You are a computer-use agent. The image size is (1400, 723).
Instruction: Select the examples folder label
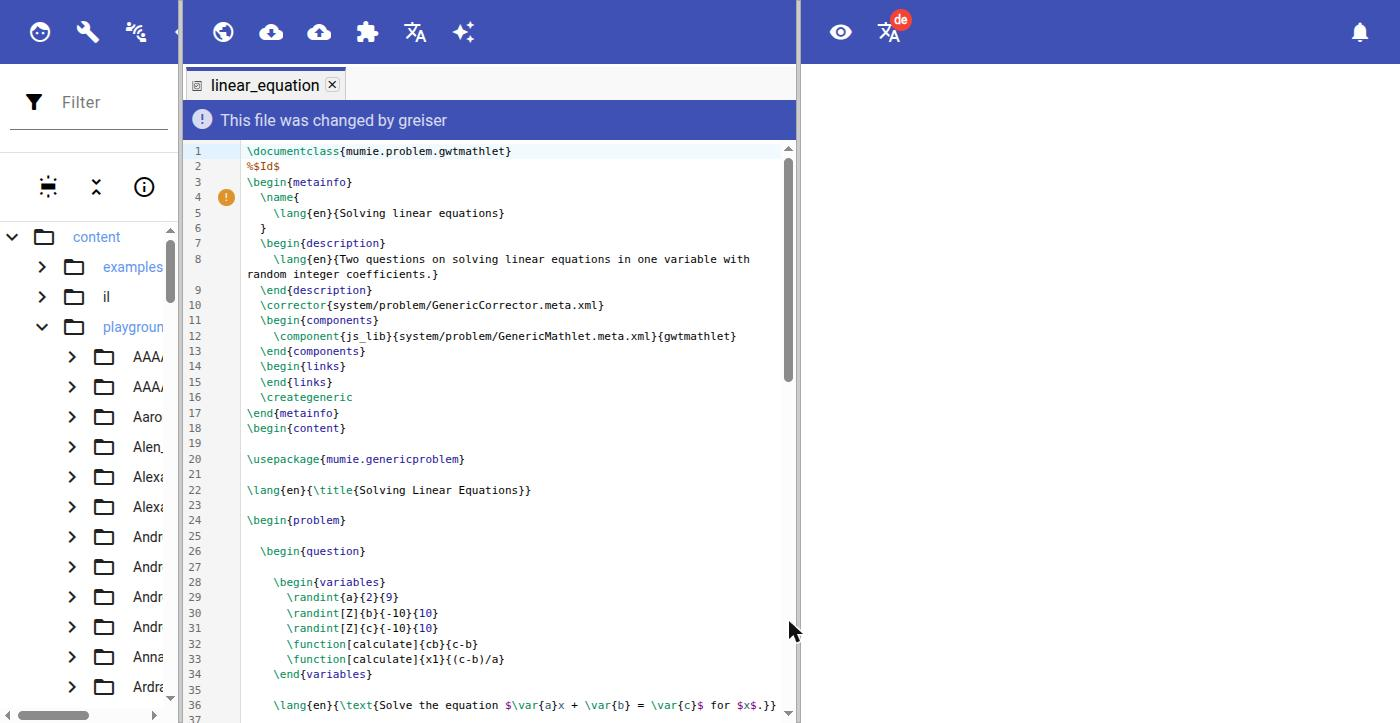coord(132,267)
